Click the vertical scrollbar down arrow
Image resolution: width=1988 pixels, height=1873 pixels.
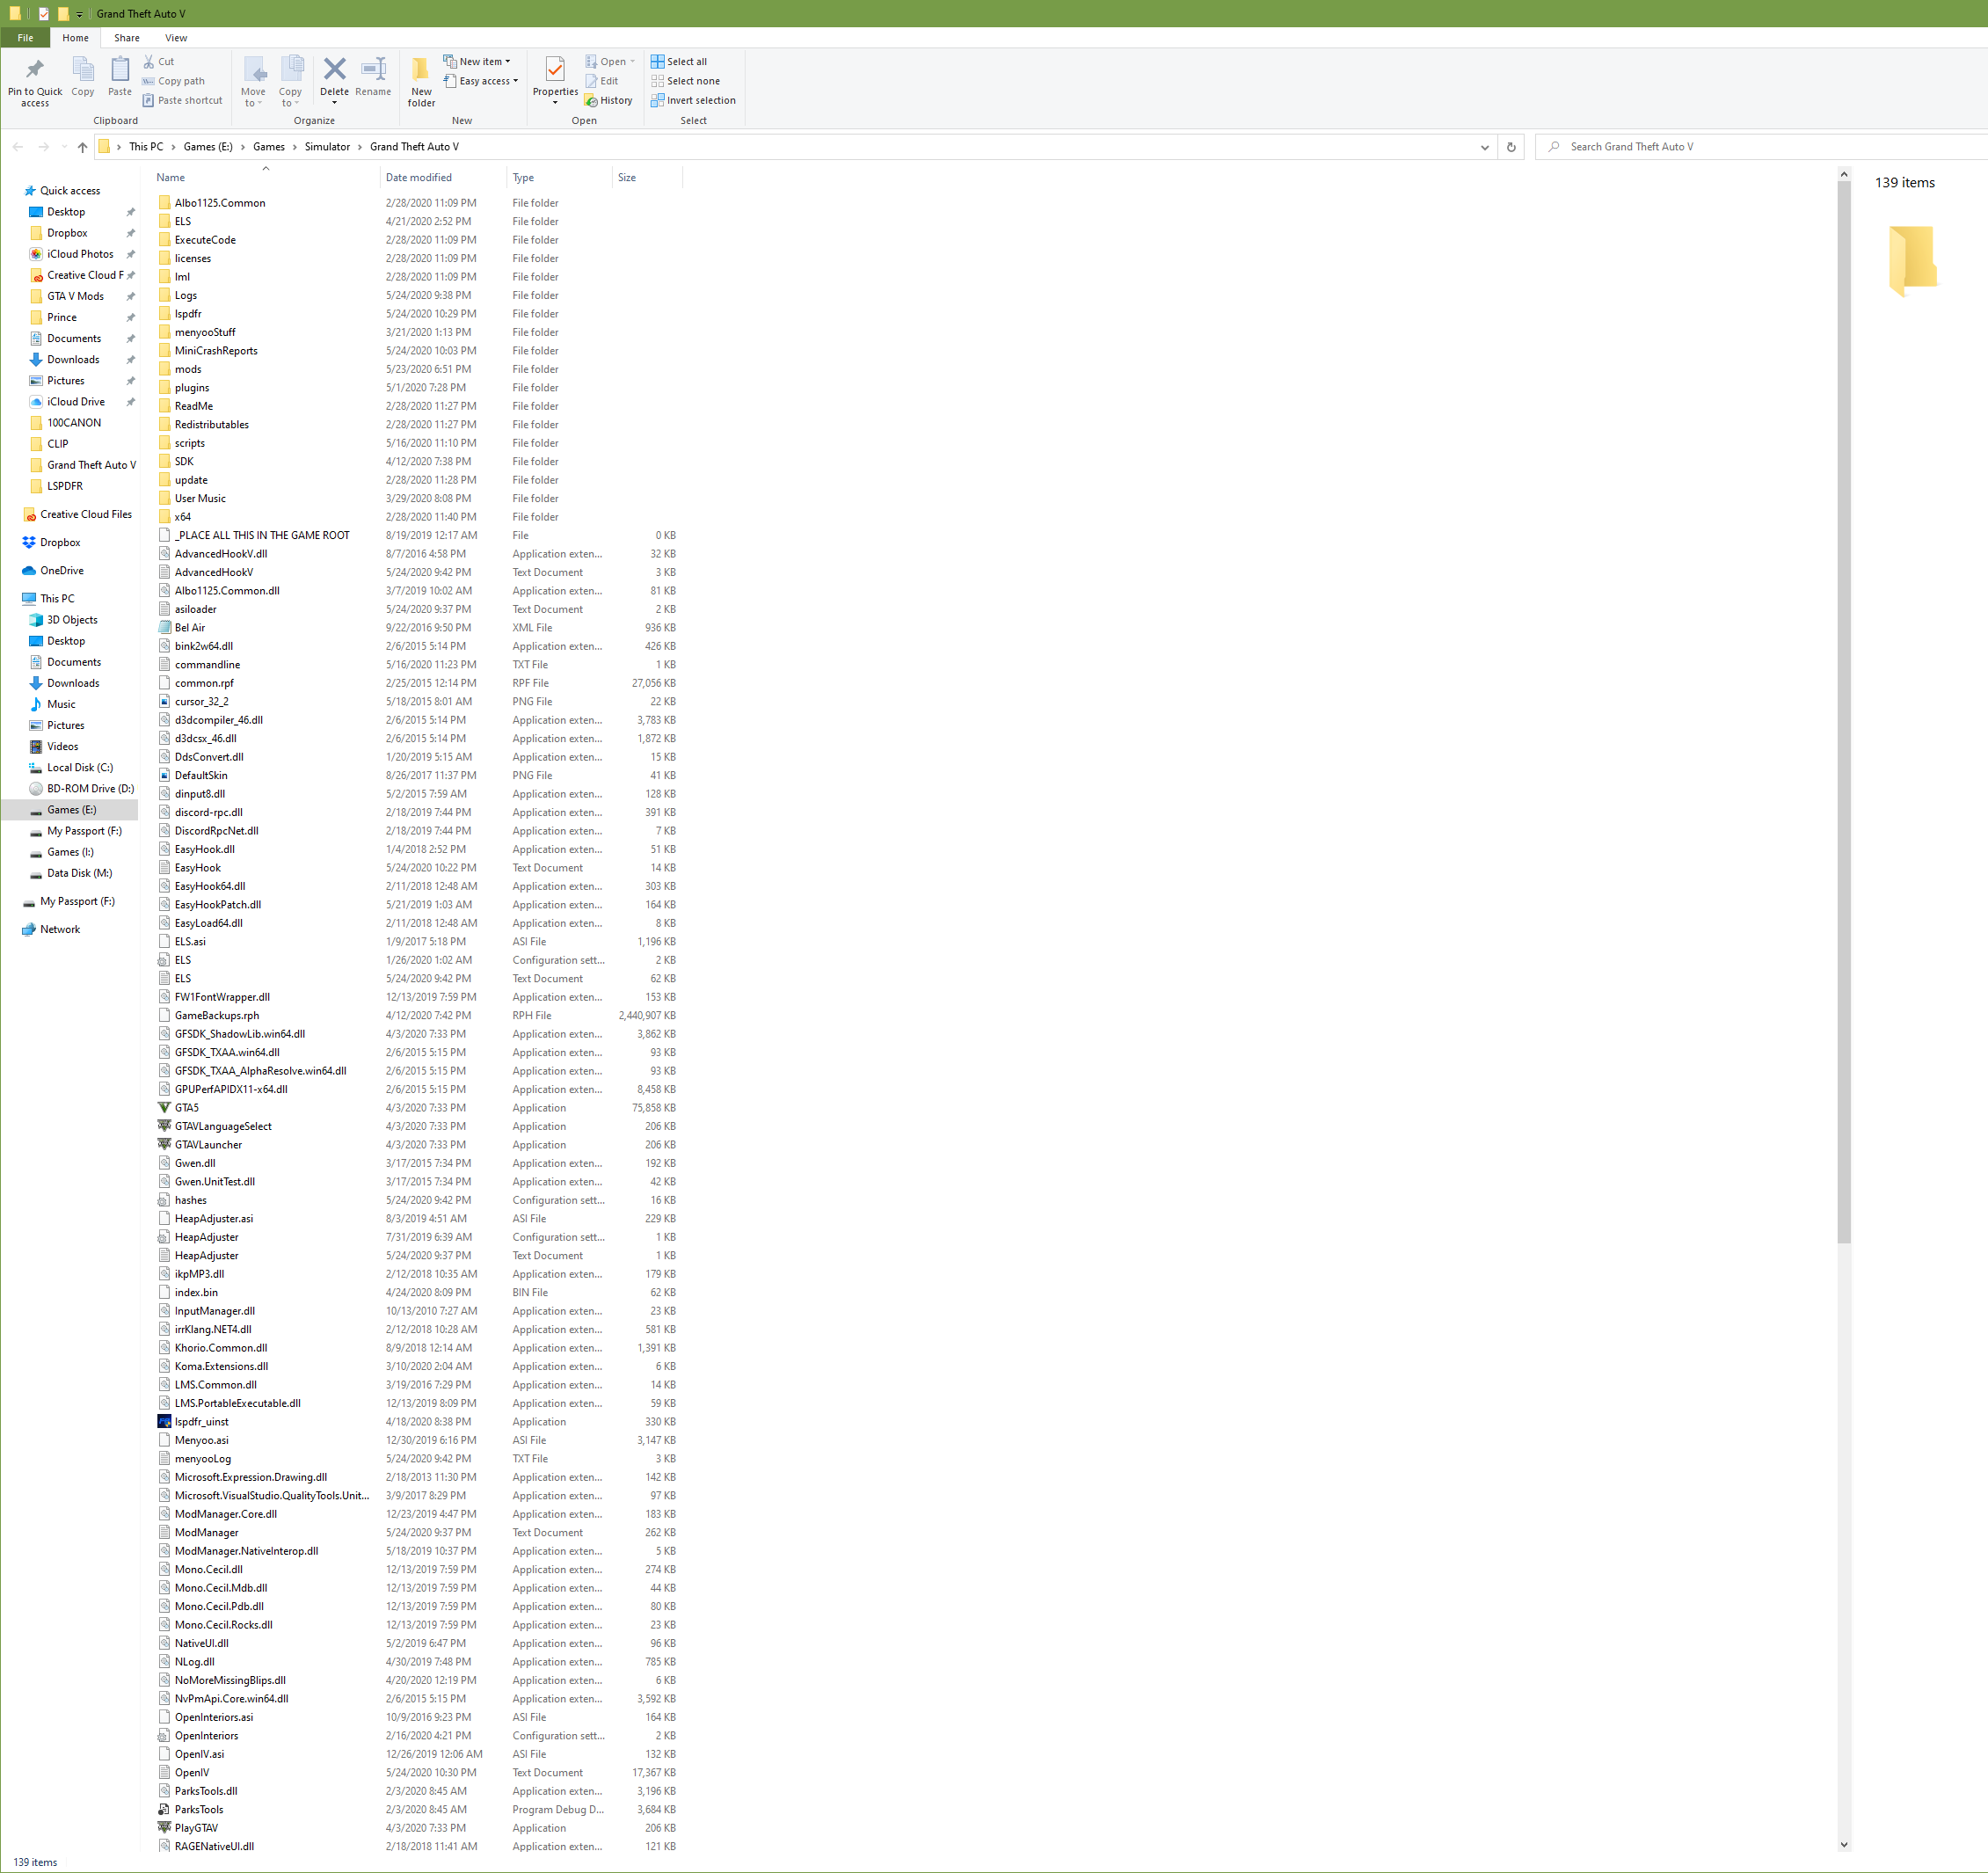pos(1843,1845)
